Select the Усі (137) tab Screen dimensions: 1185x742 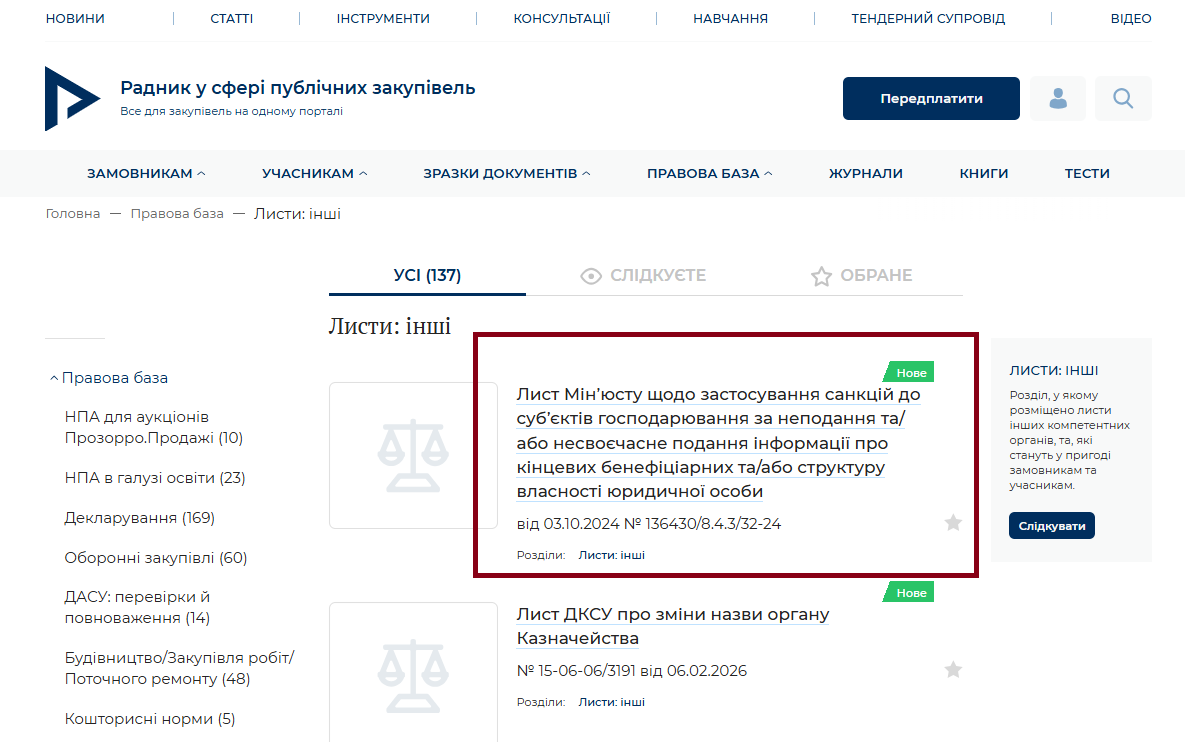pos(427,276)
